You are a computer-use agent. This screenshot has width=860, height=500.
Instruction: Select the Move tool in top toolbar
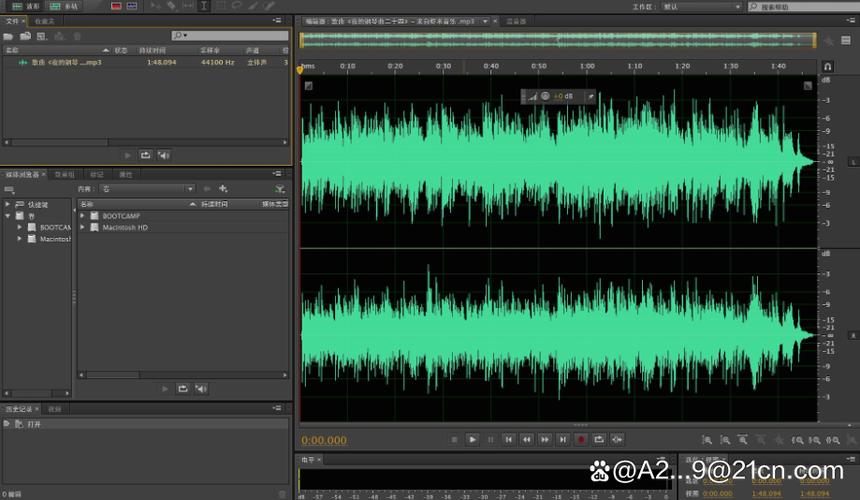(155, 5)
